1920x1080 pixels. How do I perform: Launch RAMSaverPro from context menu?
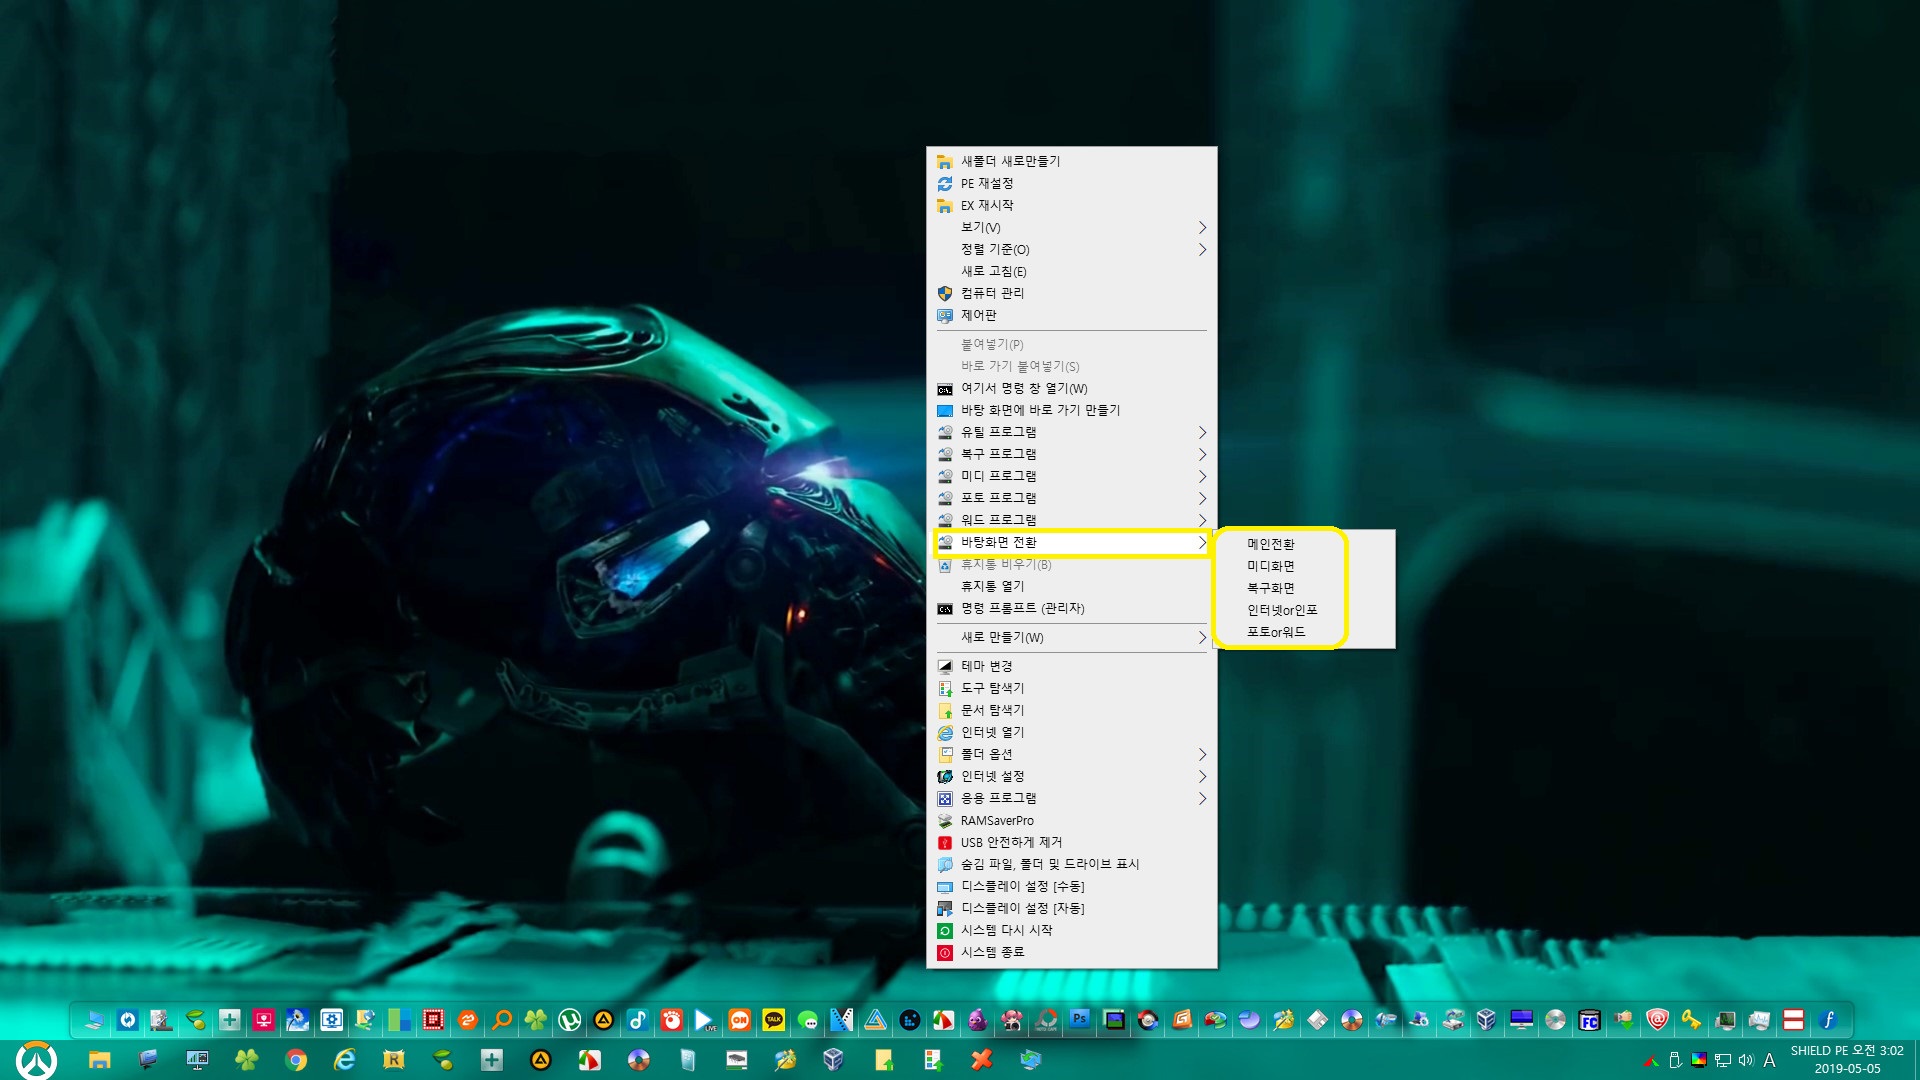(1072, 820)
